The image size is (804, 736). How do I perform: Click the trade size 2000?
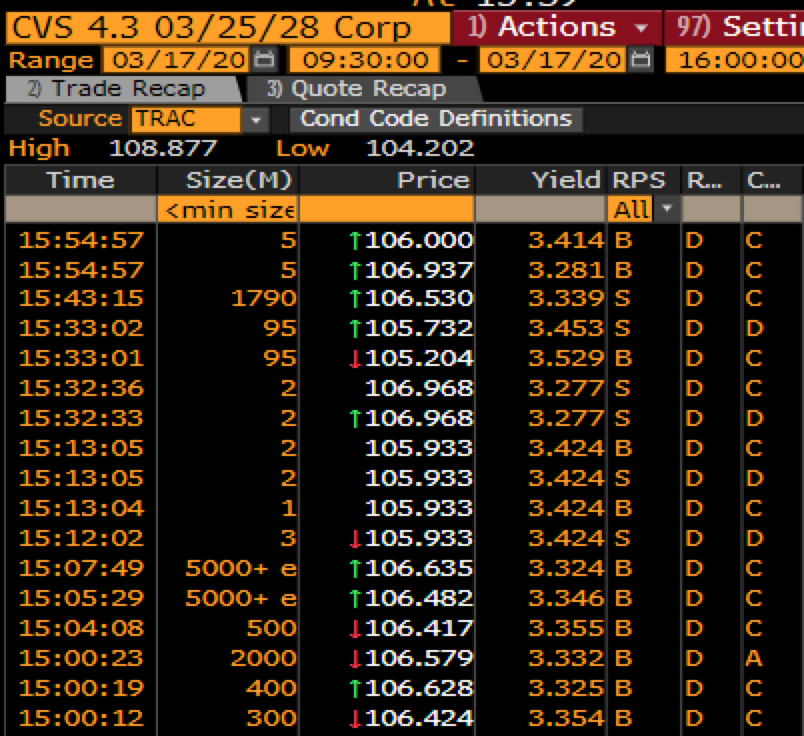coord(264,659)
